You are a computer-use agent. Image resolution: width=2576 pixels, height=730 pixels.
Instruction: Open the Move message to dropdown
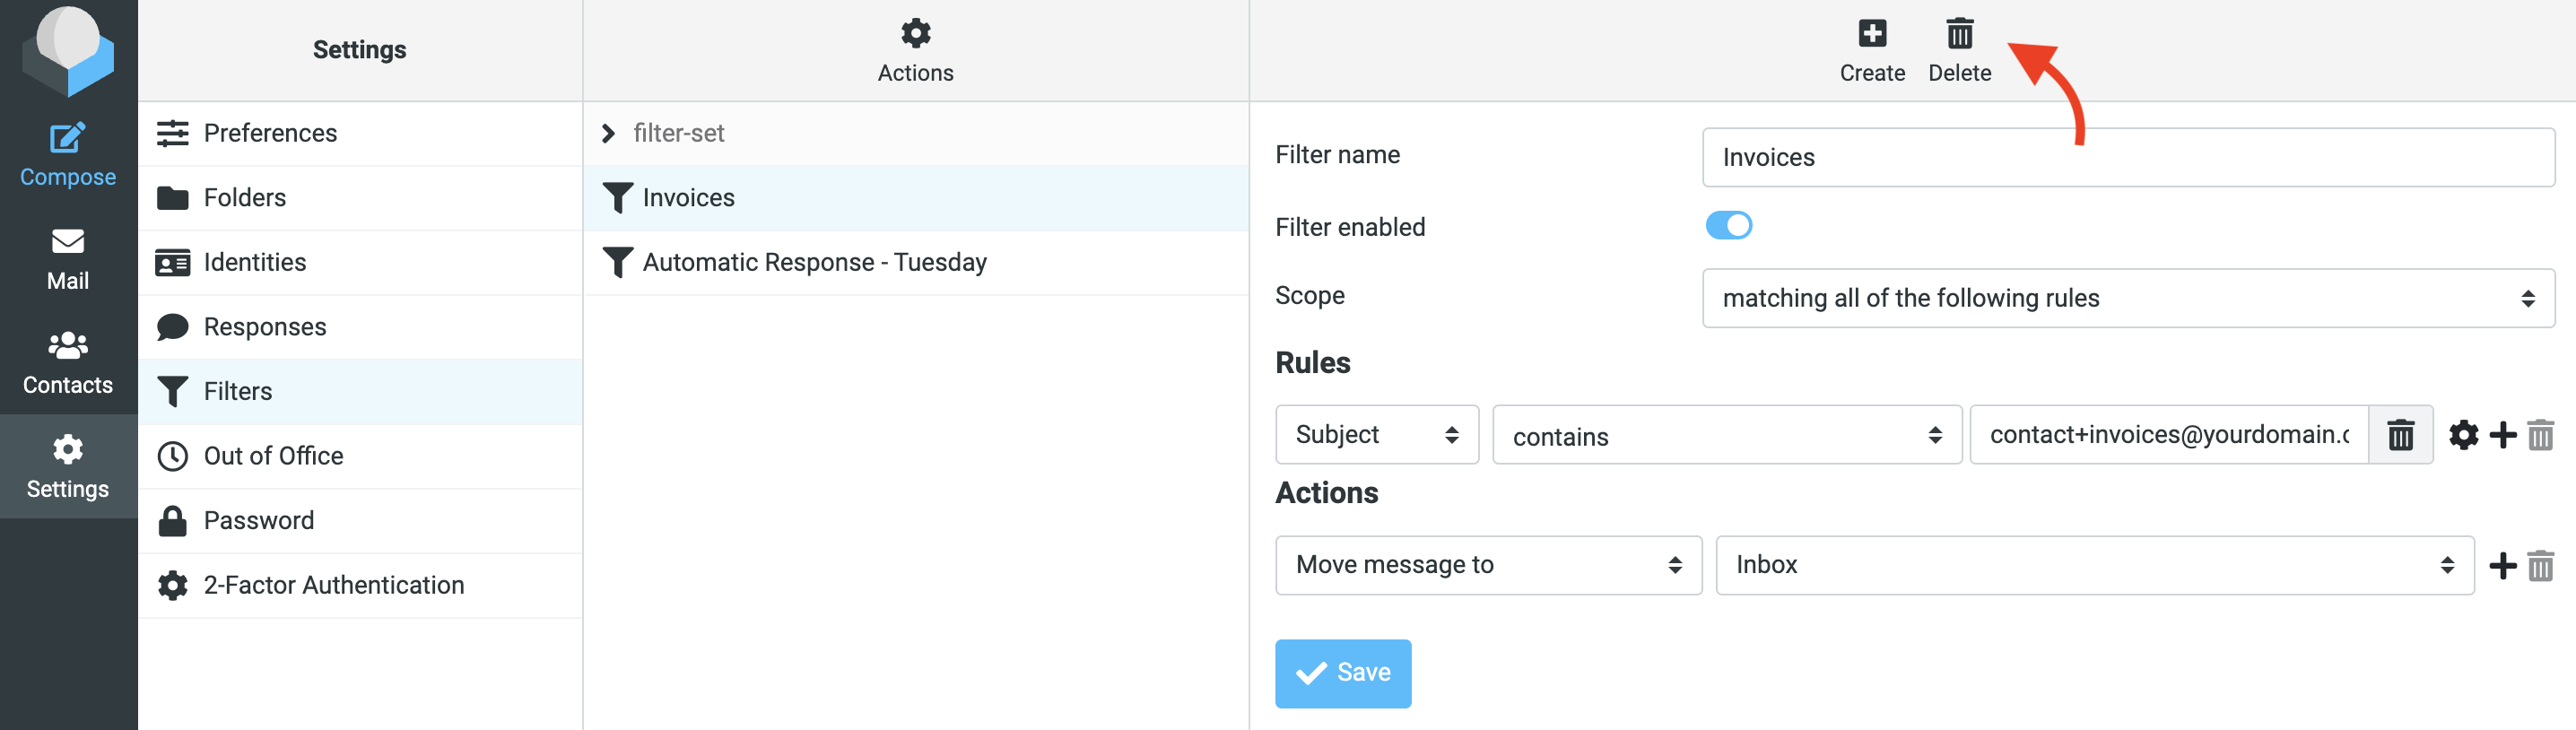tap(1487, 566)
